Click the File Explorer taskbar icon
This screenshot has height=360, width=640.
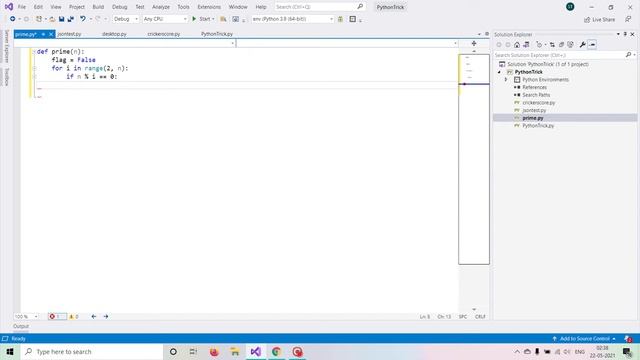[235, 351]
